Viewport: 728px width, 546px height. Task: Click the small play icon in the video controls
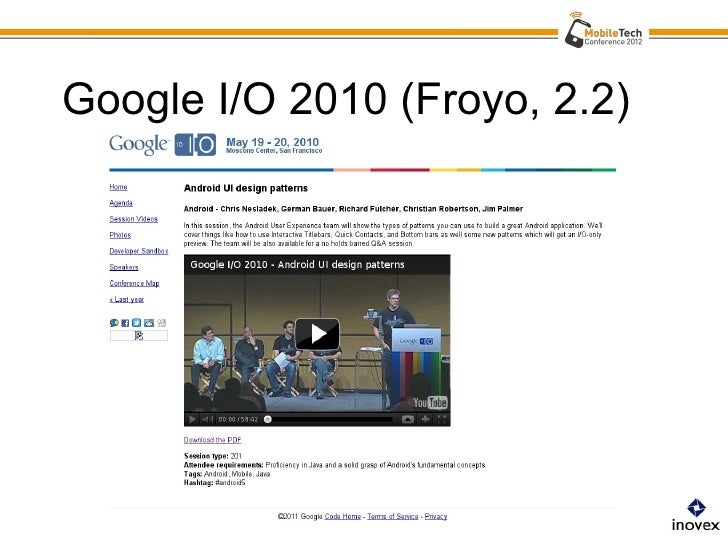pyautogui.click(x=192, y=420)
